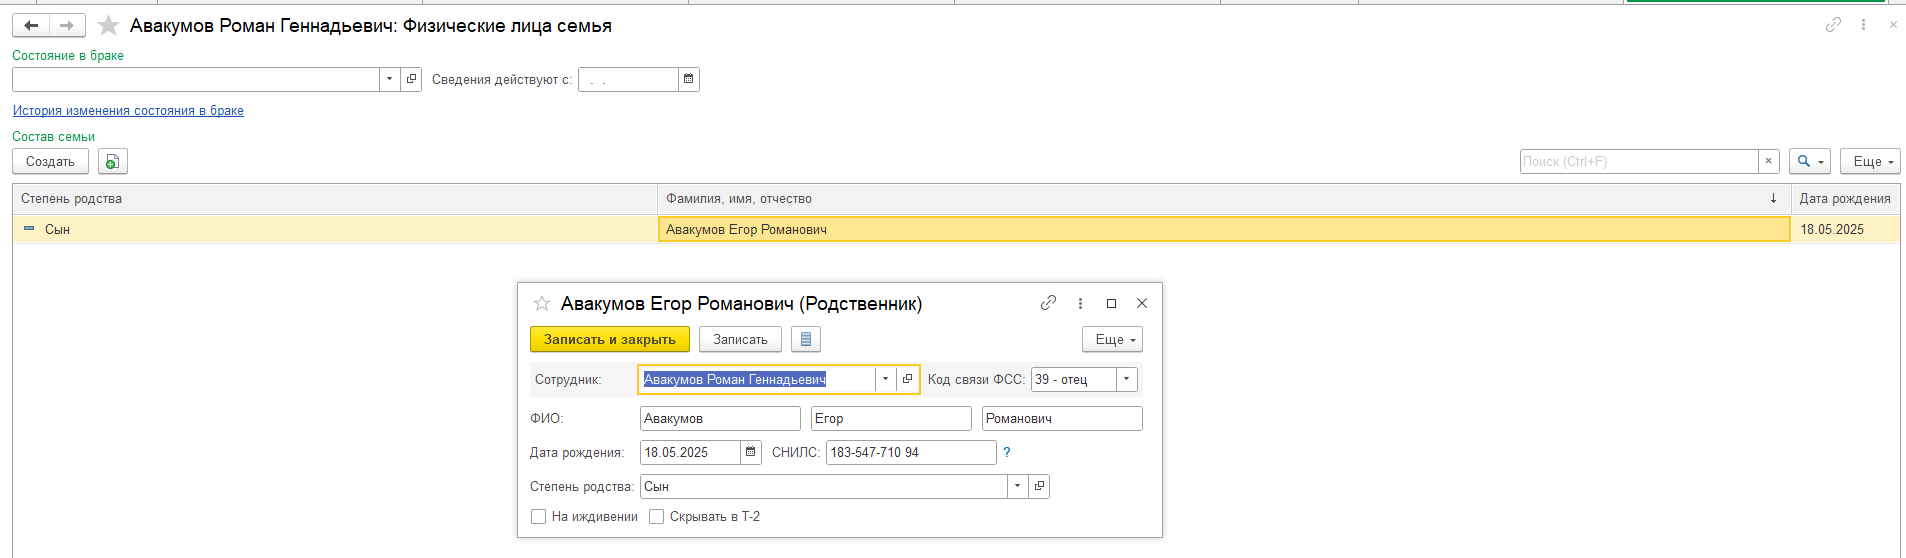Open the Состояние в браке dropdown
Image resolution: width=1906 pixels, height=558 pixels.
[x=389, y=79]
